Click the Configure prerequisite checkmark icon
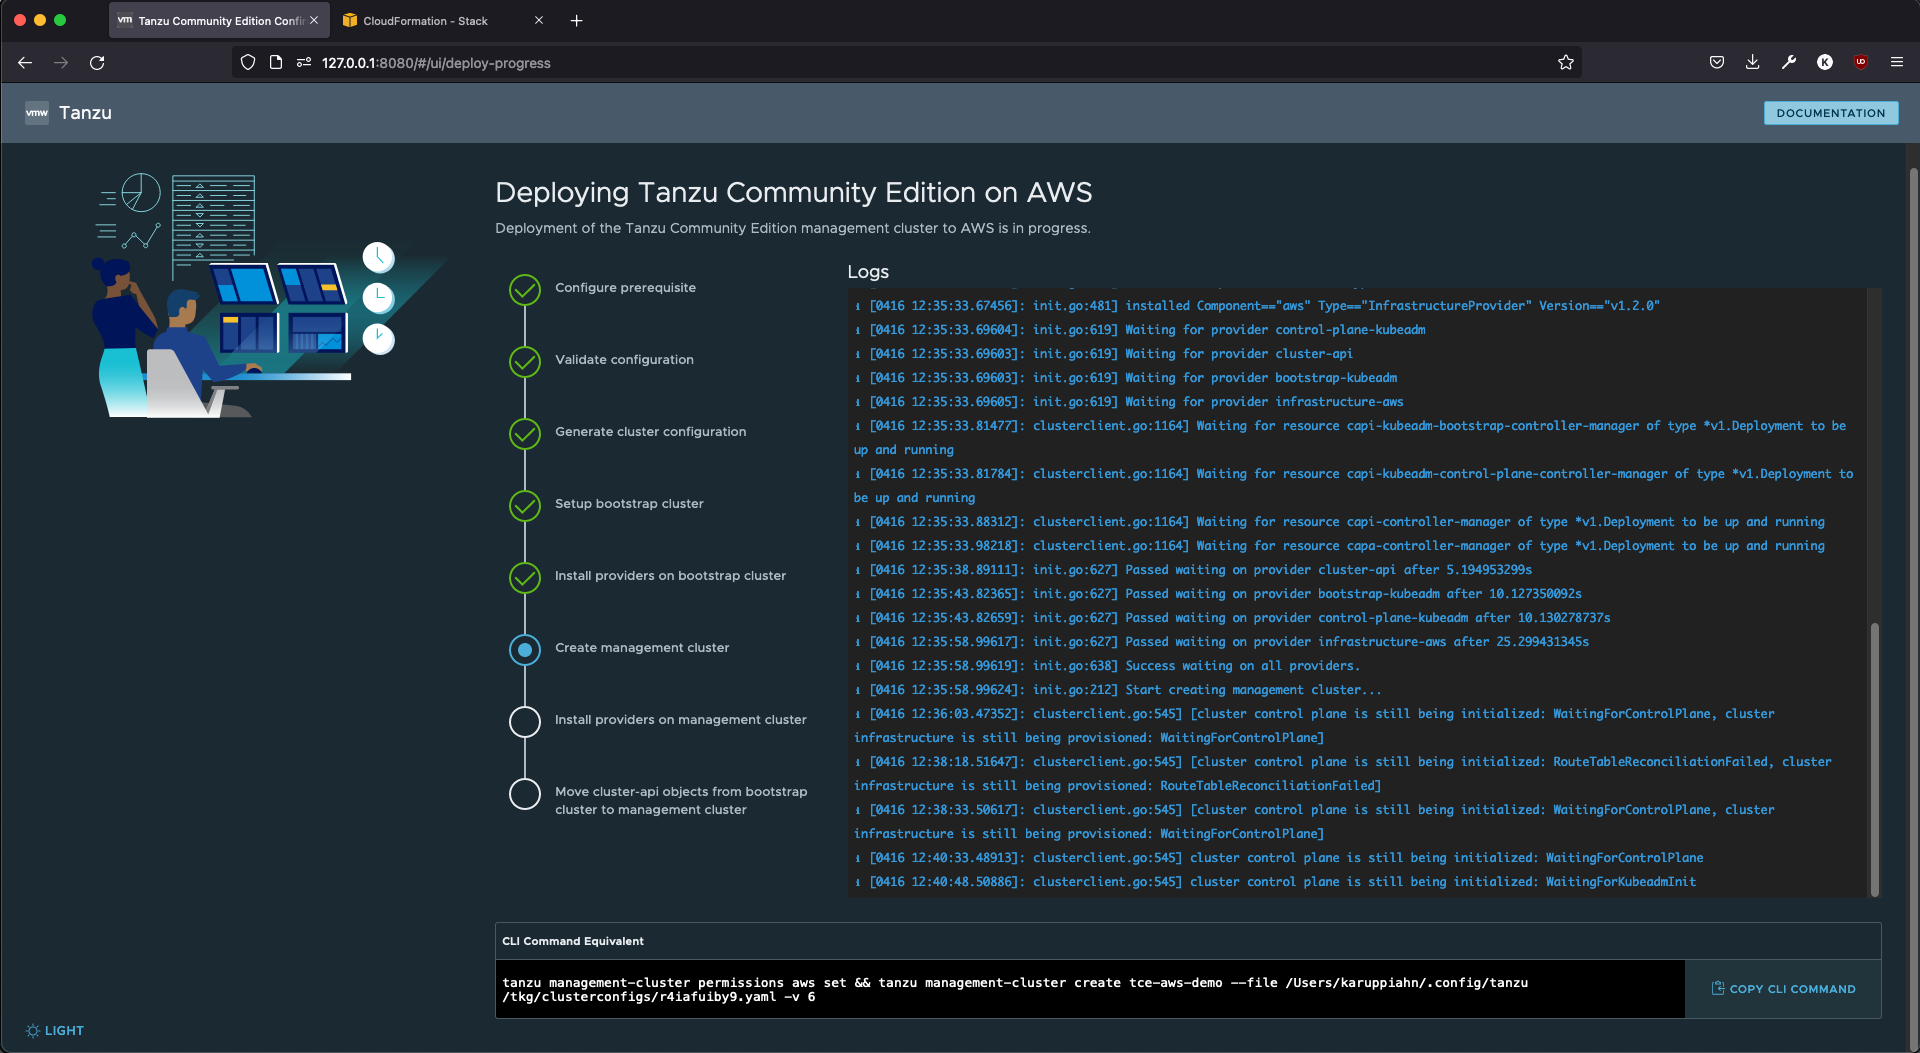Viewport: 1920px width, 1053px height. pos(525,290)
